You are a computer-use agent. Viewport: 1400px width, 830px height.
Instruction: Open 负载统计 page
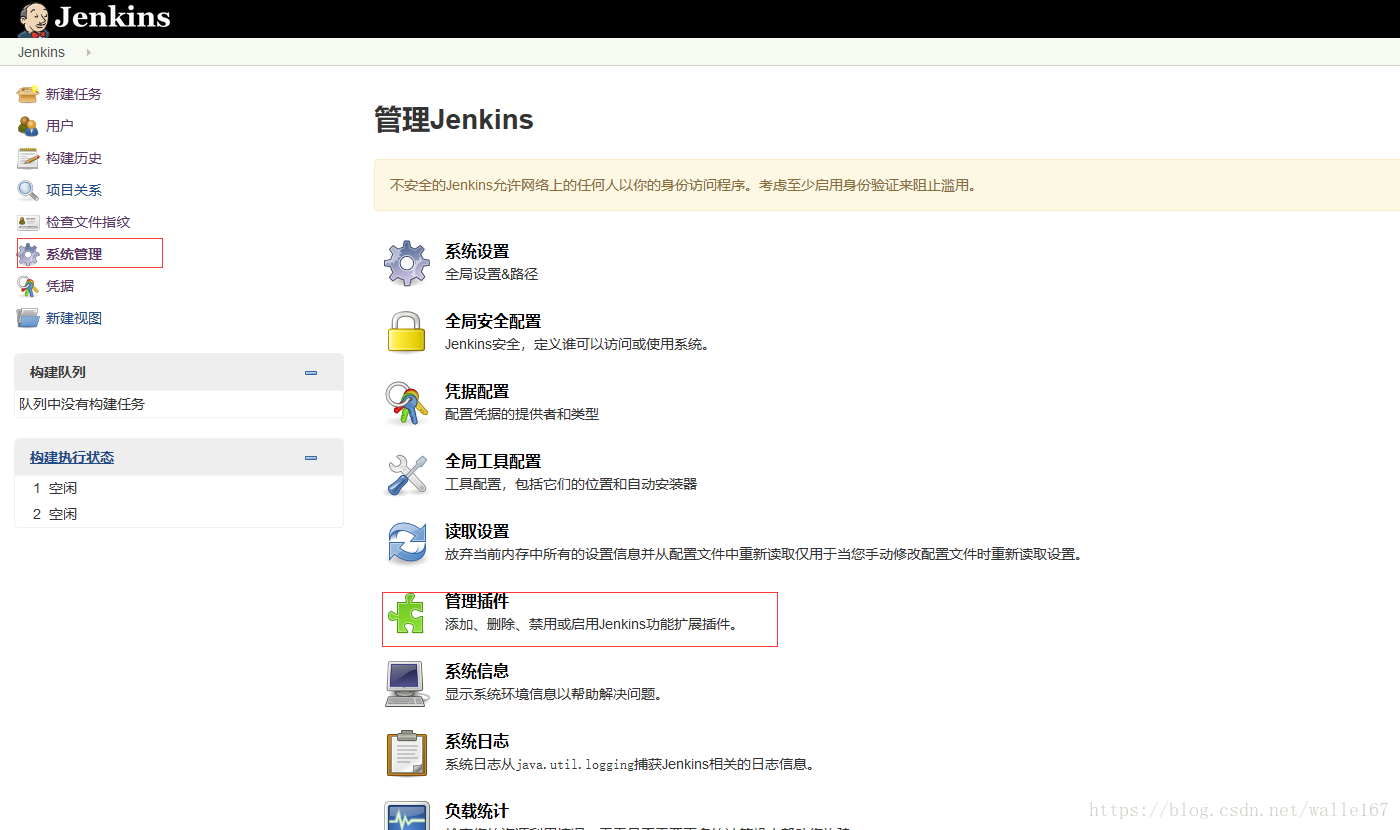click(477, 811)
